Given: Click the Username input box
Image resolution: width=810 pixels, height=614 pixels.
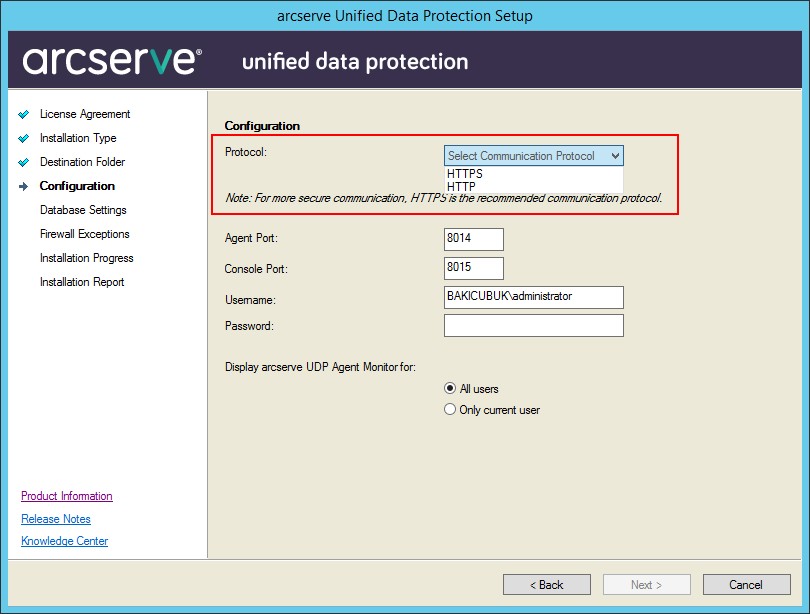Looking at the screenshot, I should pos(534,297).
